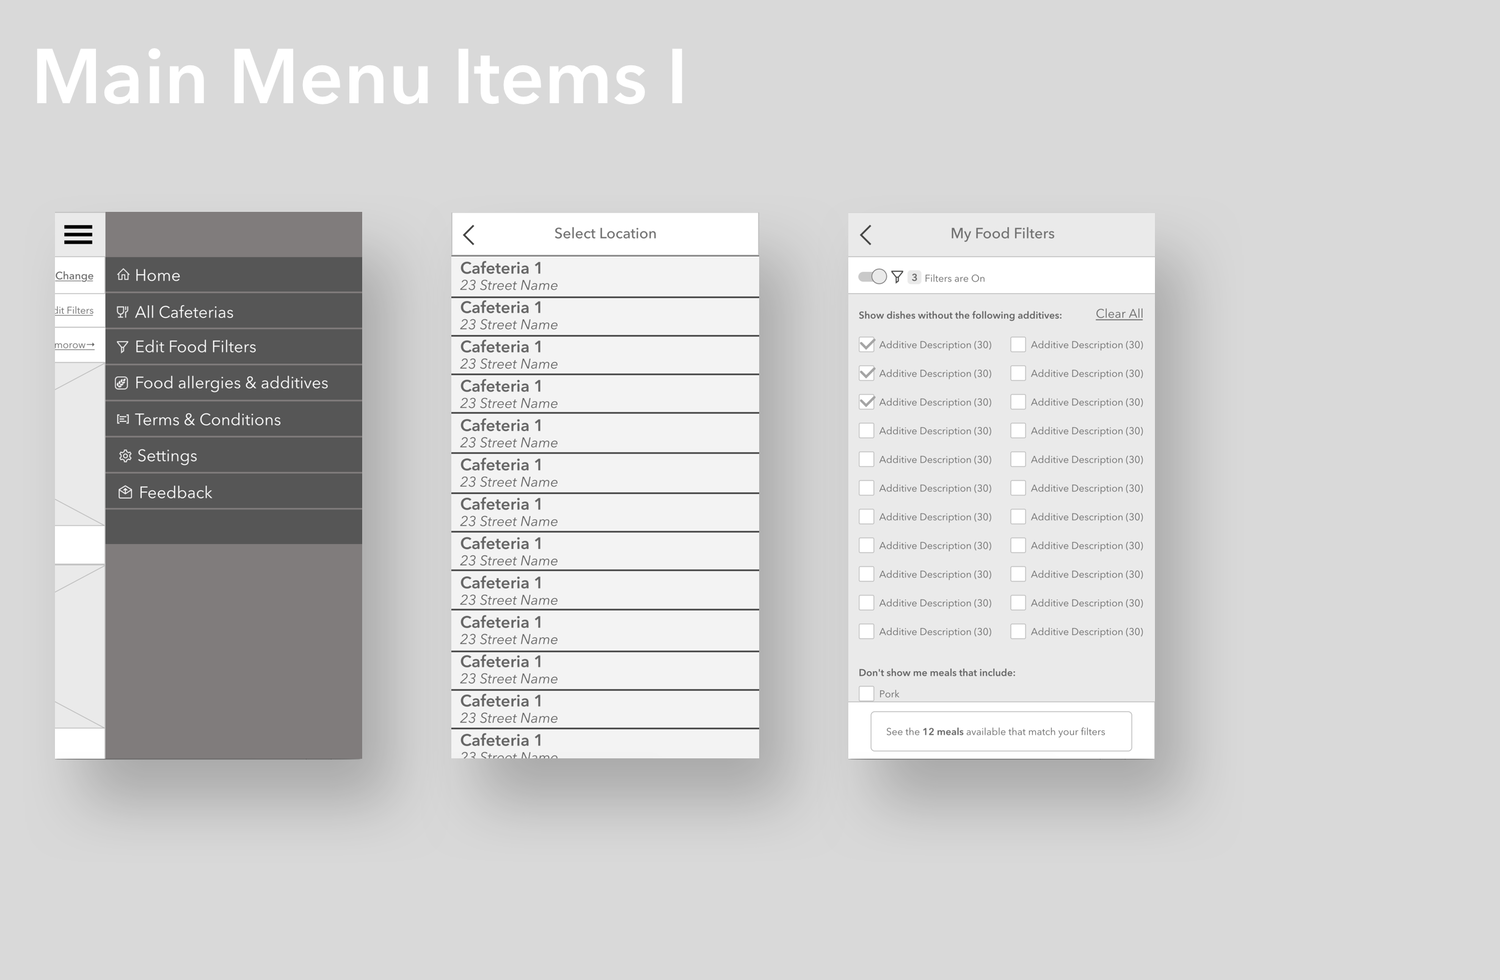
Task: Open Terms & Conditions menu item
Action: 234,419
